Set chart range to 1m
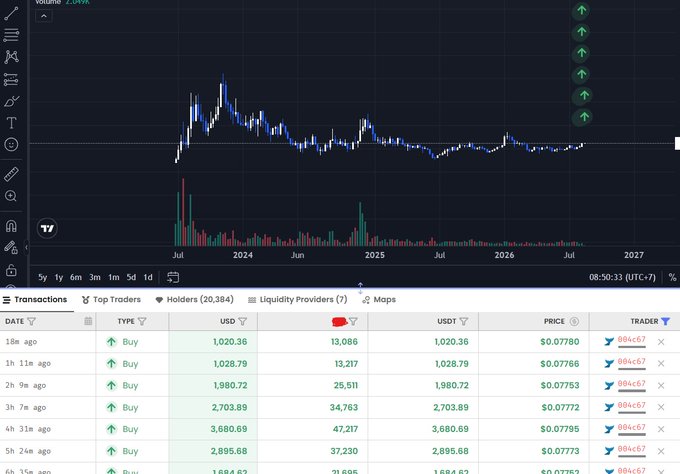Screen dimensions: 680x474 114,277
